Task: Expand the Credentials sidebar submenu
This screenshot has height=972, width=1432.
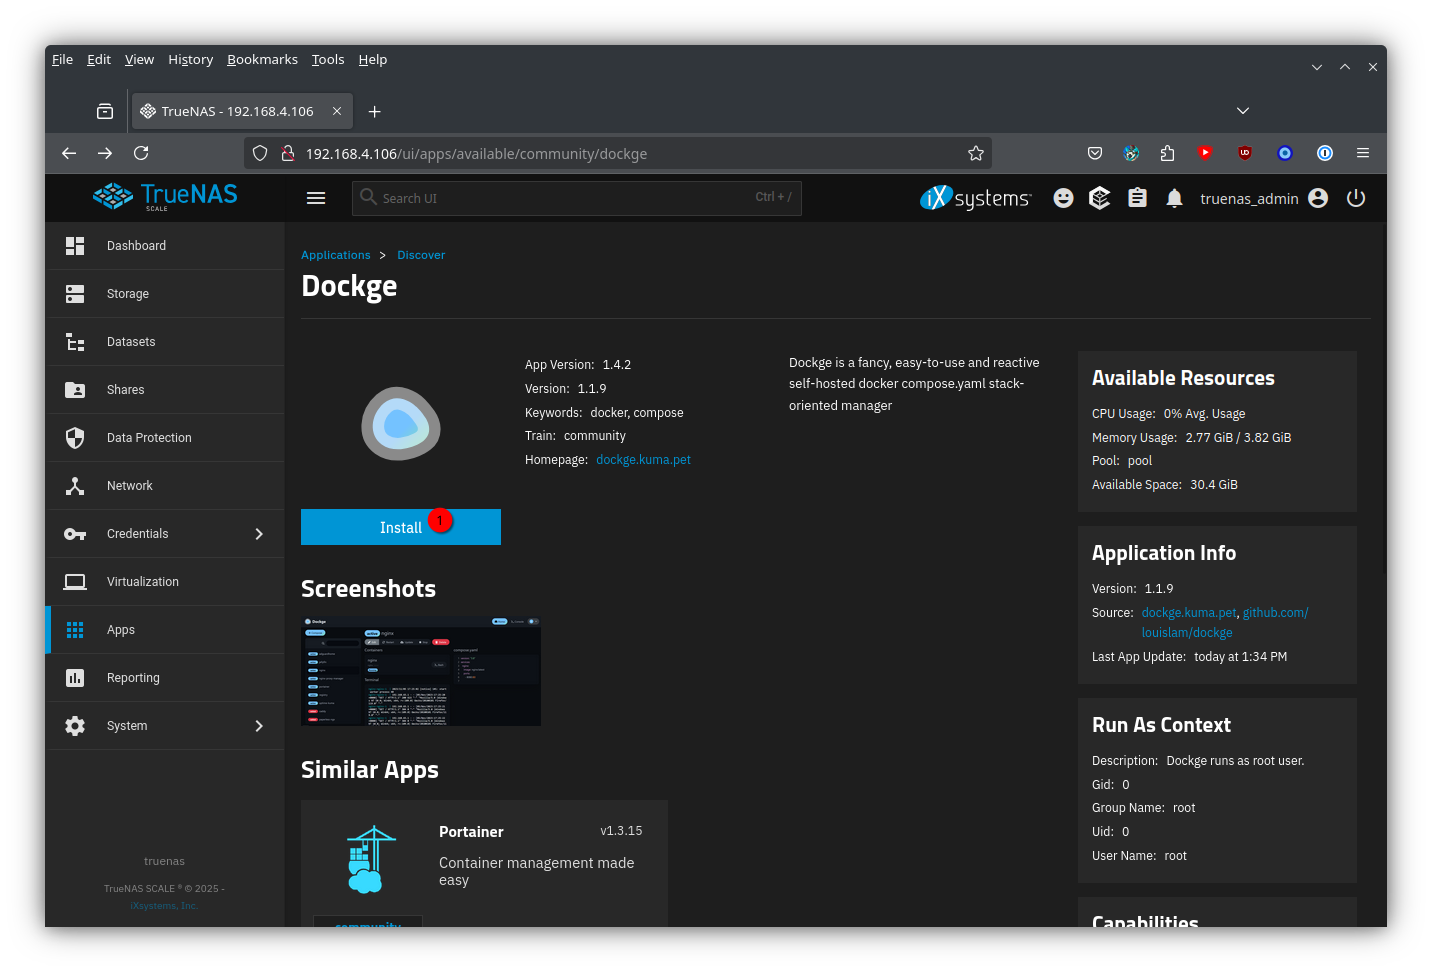Action: [259, 534]
